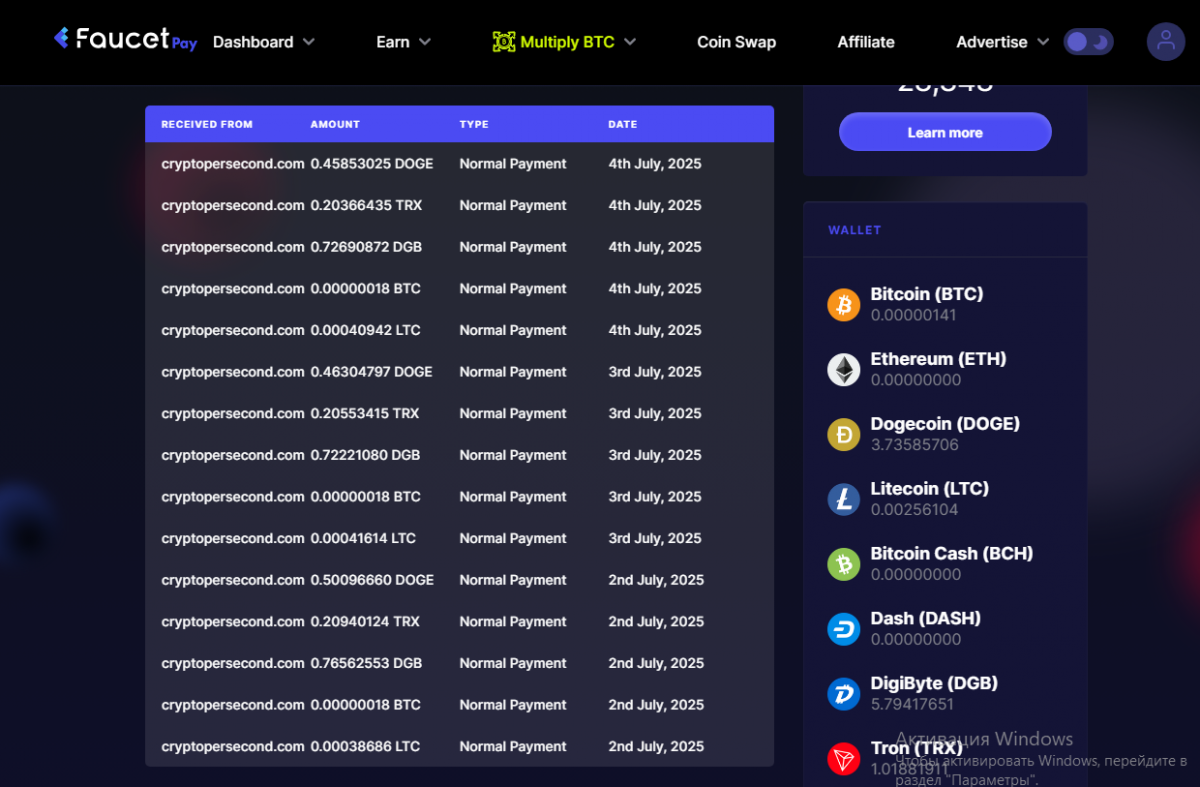Click the Dogecoin (DOGE) coin icon
This screenshot has height=787, width=1200.
click(x=844, y=434)
